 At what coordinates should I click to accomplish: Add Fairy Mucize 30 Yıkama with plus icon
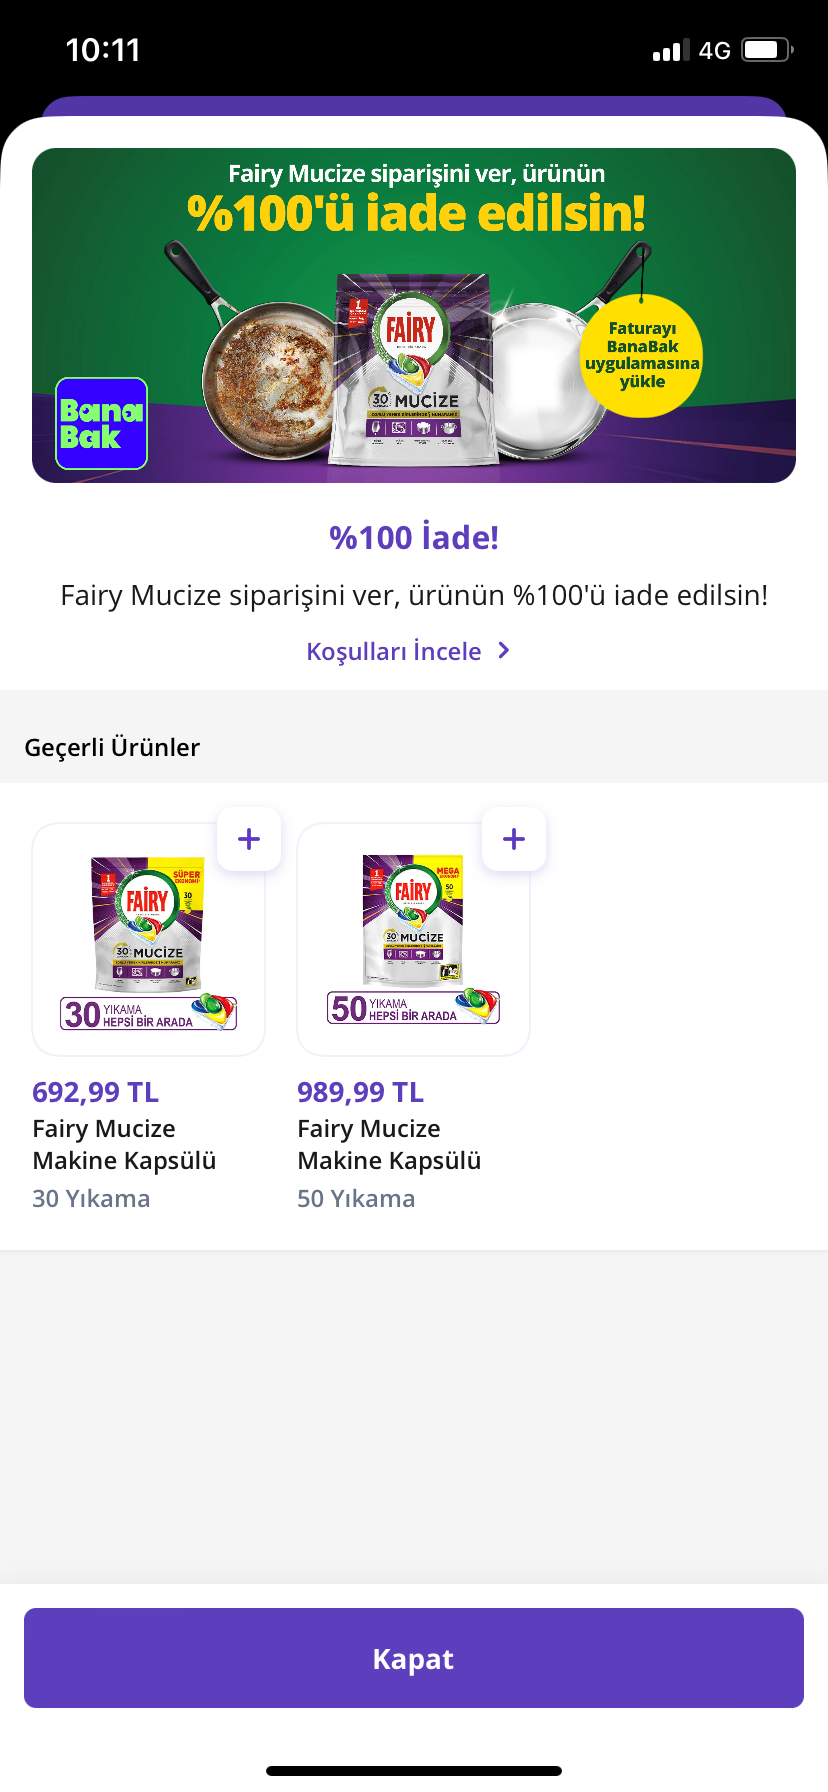pyautogui.click(x=249, y=839)
